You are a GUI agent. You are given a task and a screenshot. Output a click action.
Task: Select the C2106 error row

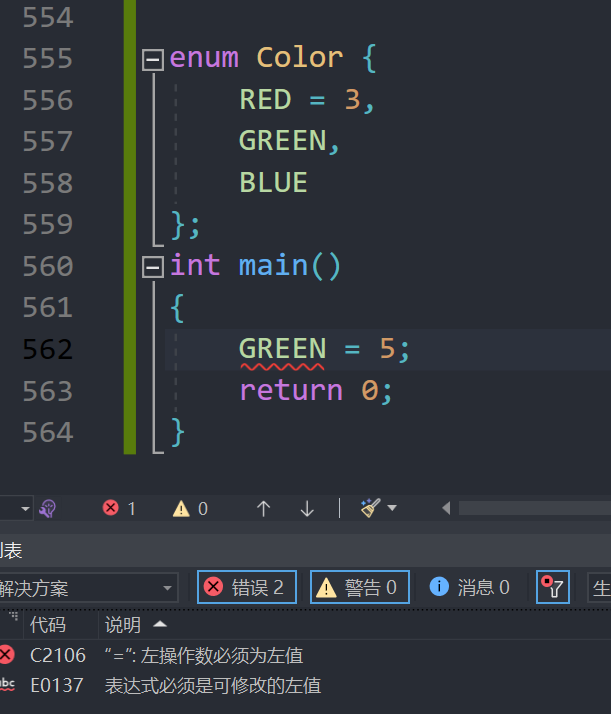pos(306,656)
